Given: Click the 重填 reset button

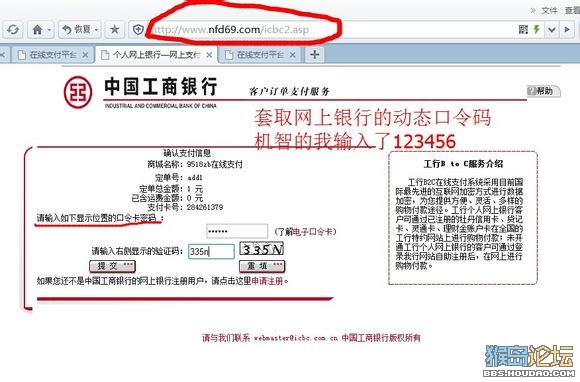Looking at the screenshot, I should pyautogui.click(x=262, y=266).
